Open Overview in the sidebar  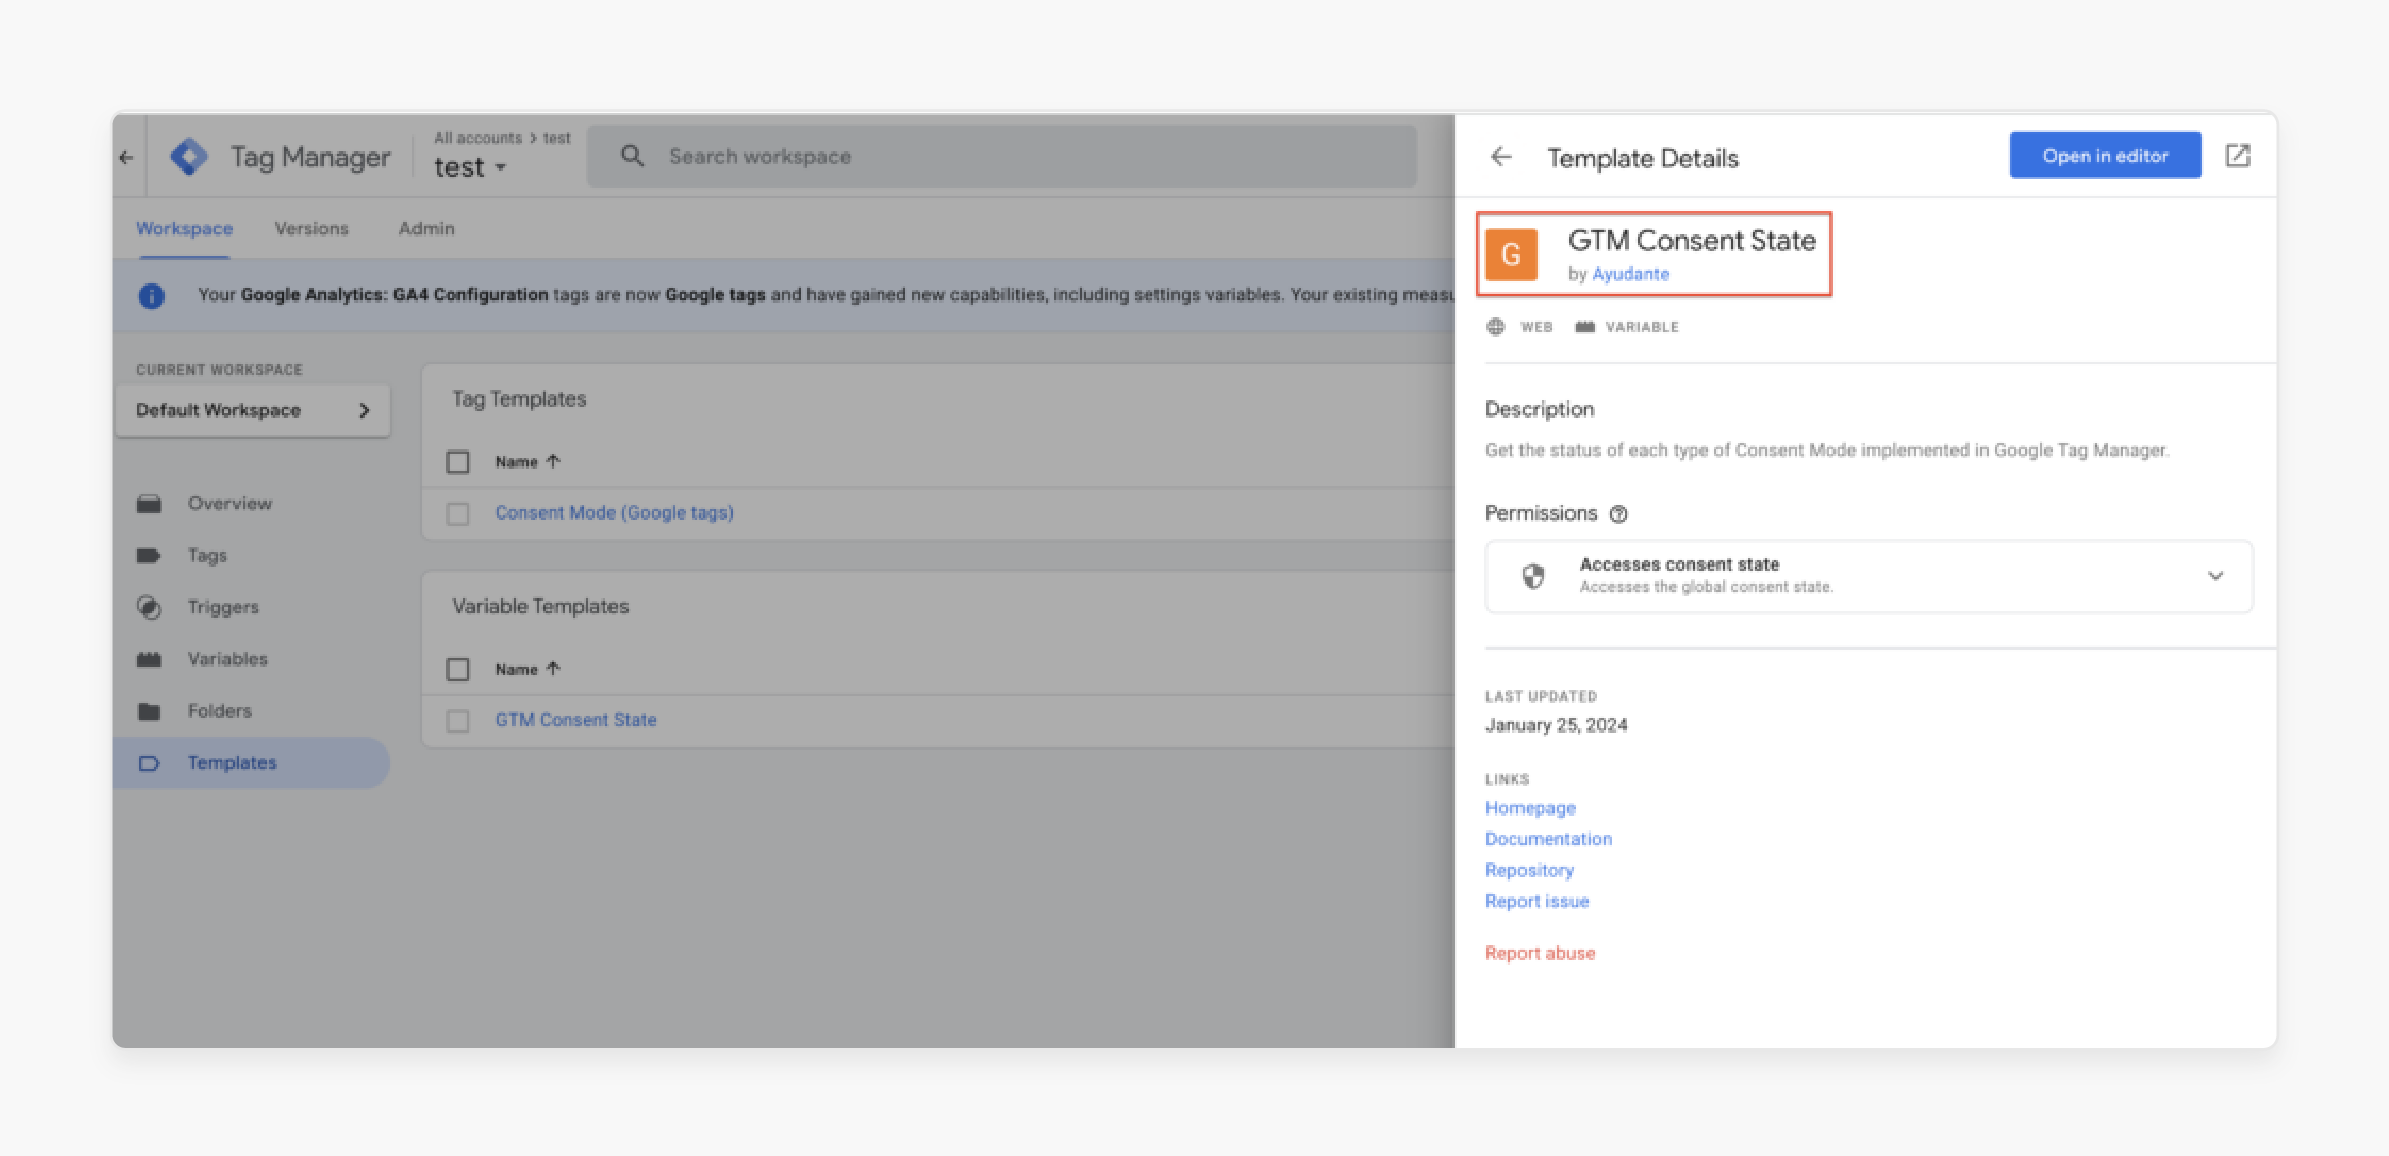click(229, 503)
